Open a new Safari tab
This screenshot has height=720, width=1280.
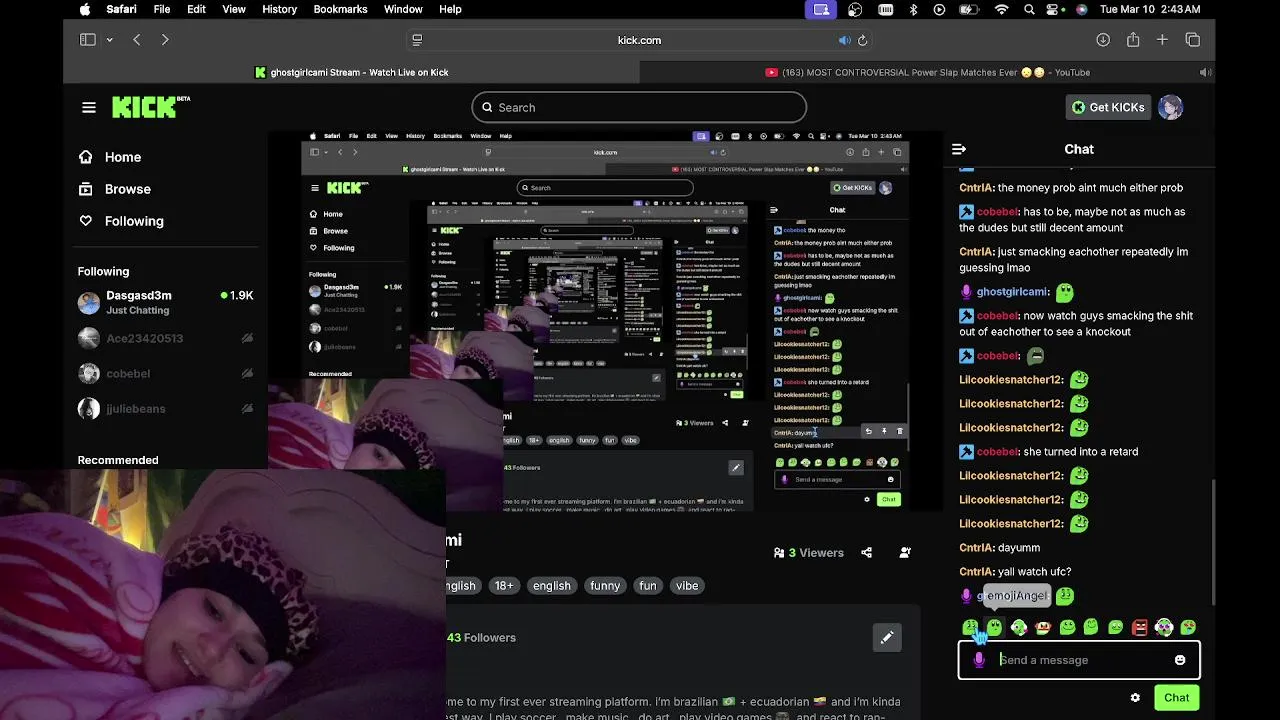tap(1162, 40)
